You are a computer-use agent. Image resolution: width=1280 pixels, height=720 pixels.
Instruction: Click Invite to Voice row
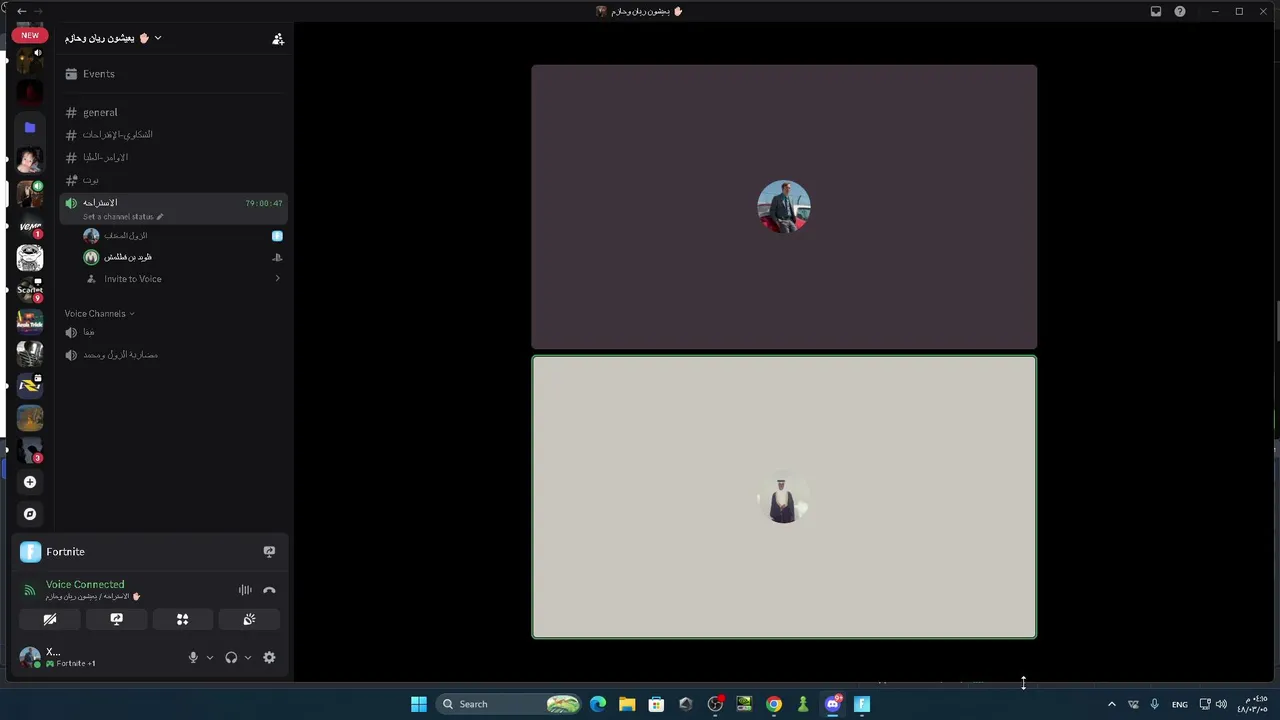tap(181, 279)
